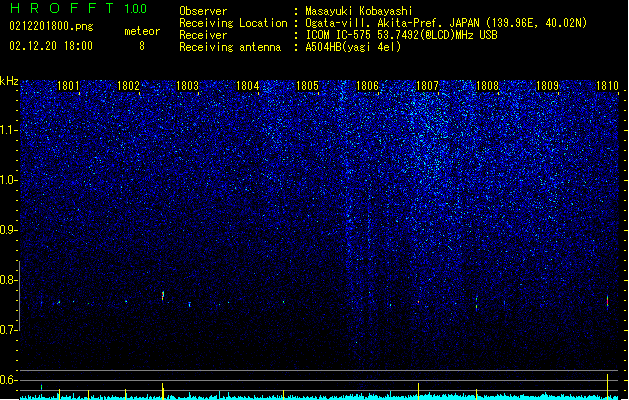The width and height of the screenshot is (629, 400).
Task: Click the 0.6 kHz axis label
Action: click(8, 380)
